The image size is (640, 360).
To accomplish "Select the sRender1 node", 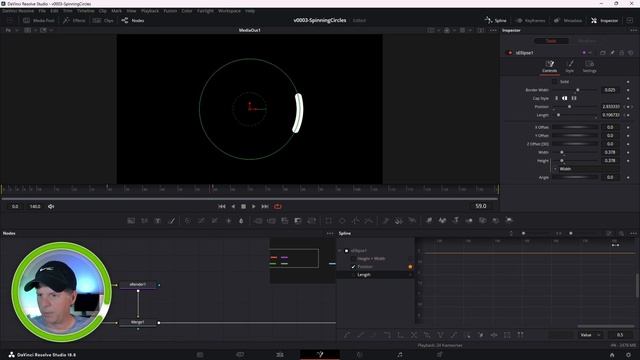I will click(138, 284).
